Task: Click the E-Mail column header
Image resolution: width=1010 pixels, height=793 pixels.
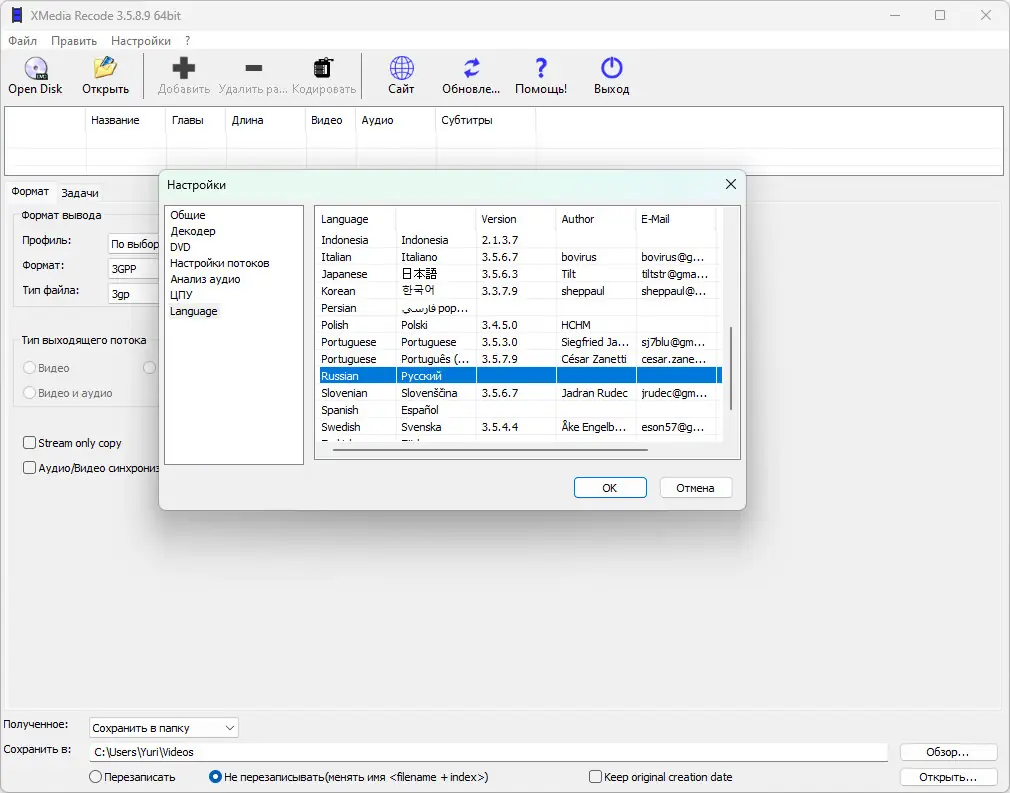Action: pyautogui.click(x=676, y=219)
